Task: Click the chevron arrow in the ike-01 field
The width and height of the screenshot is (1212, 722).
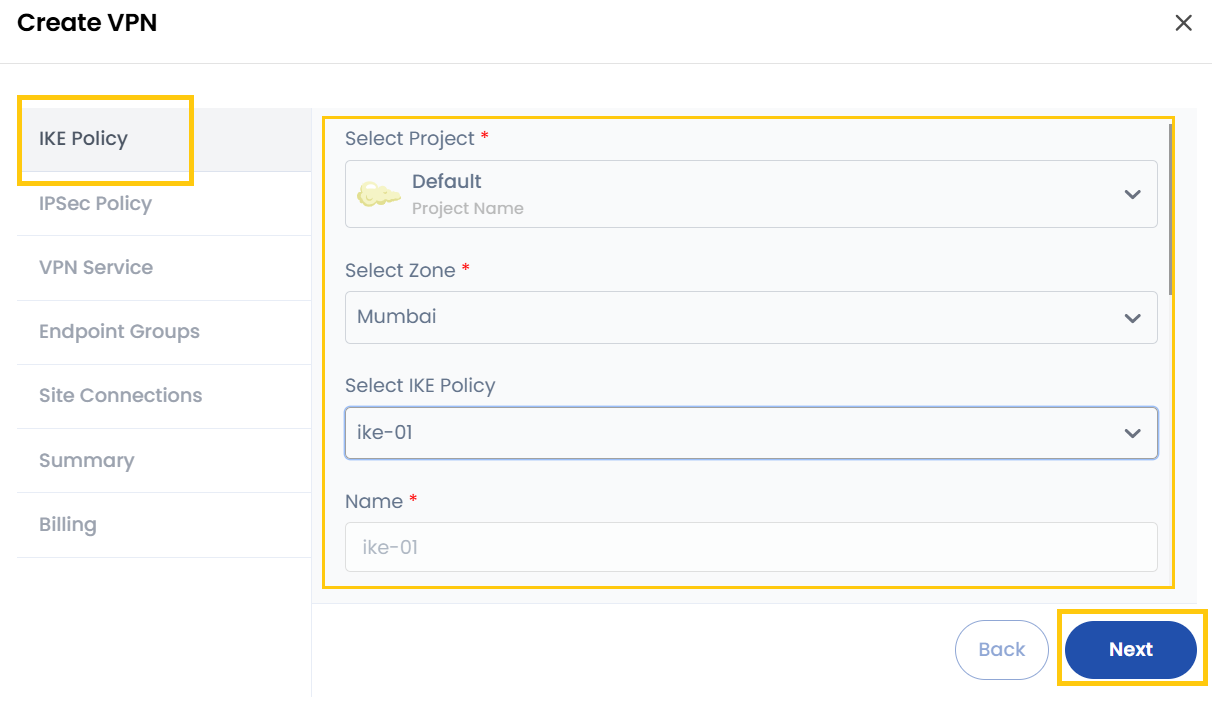Action: pos(1132,433)
